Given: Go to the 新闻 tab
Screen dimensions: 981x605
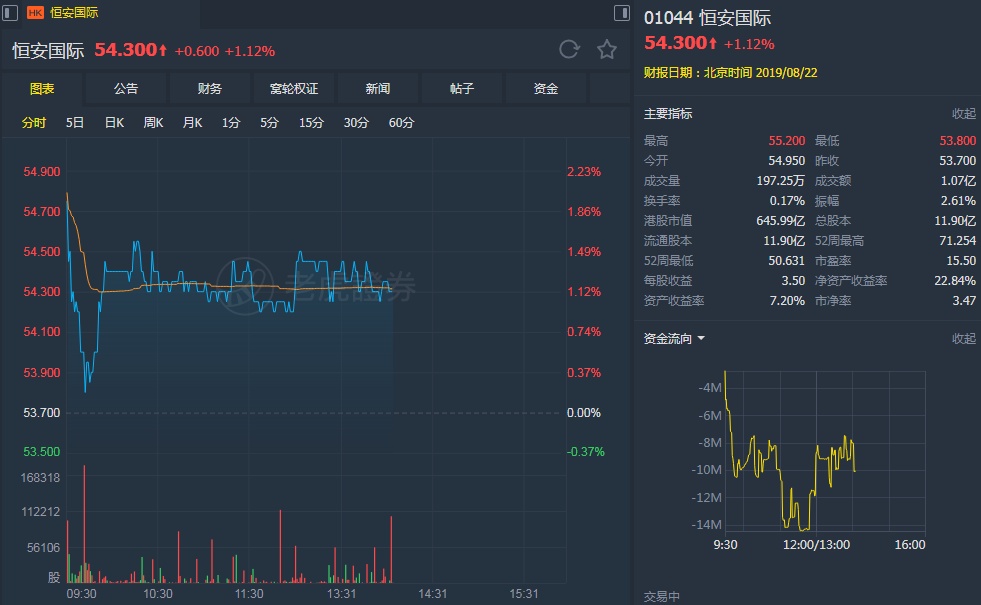Looking at the screenshot, I should coord(378,89).
